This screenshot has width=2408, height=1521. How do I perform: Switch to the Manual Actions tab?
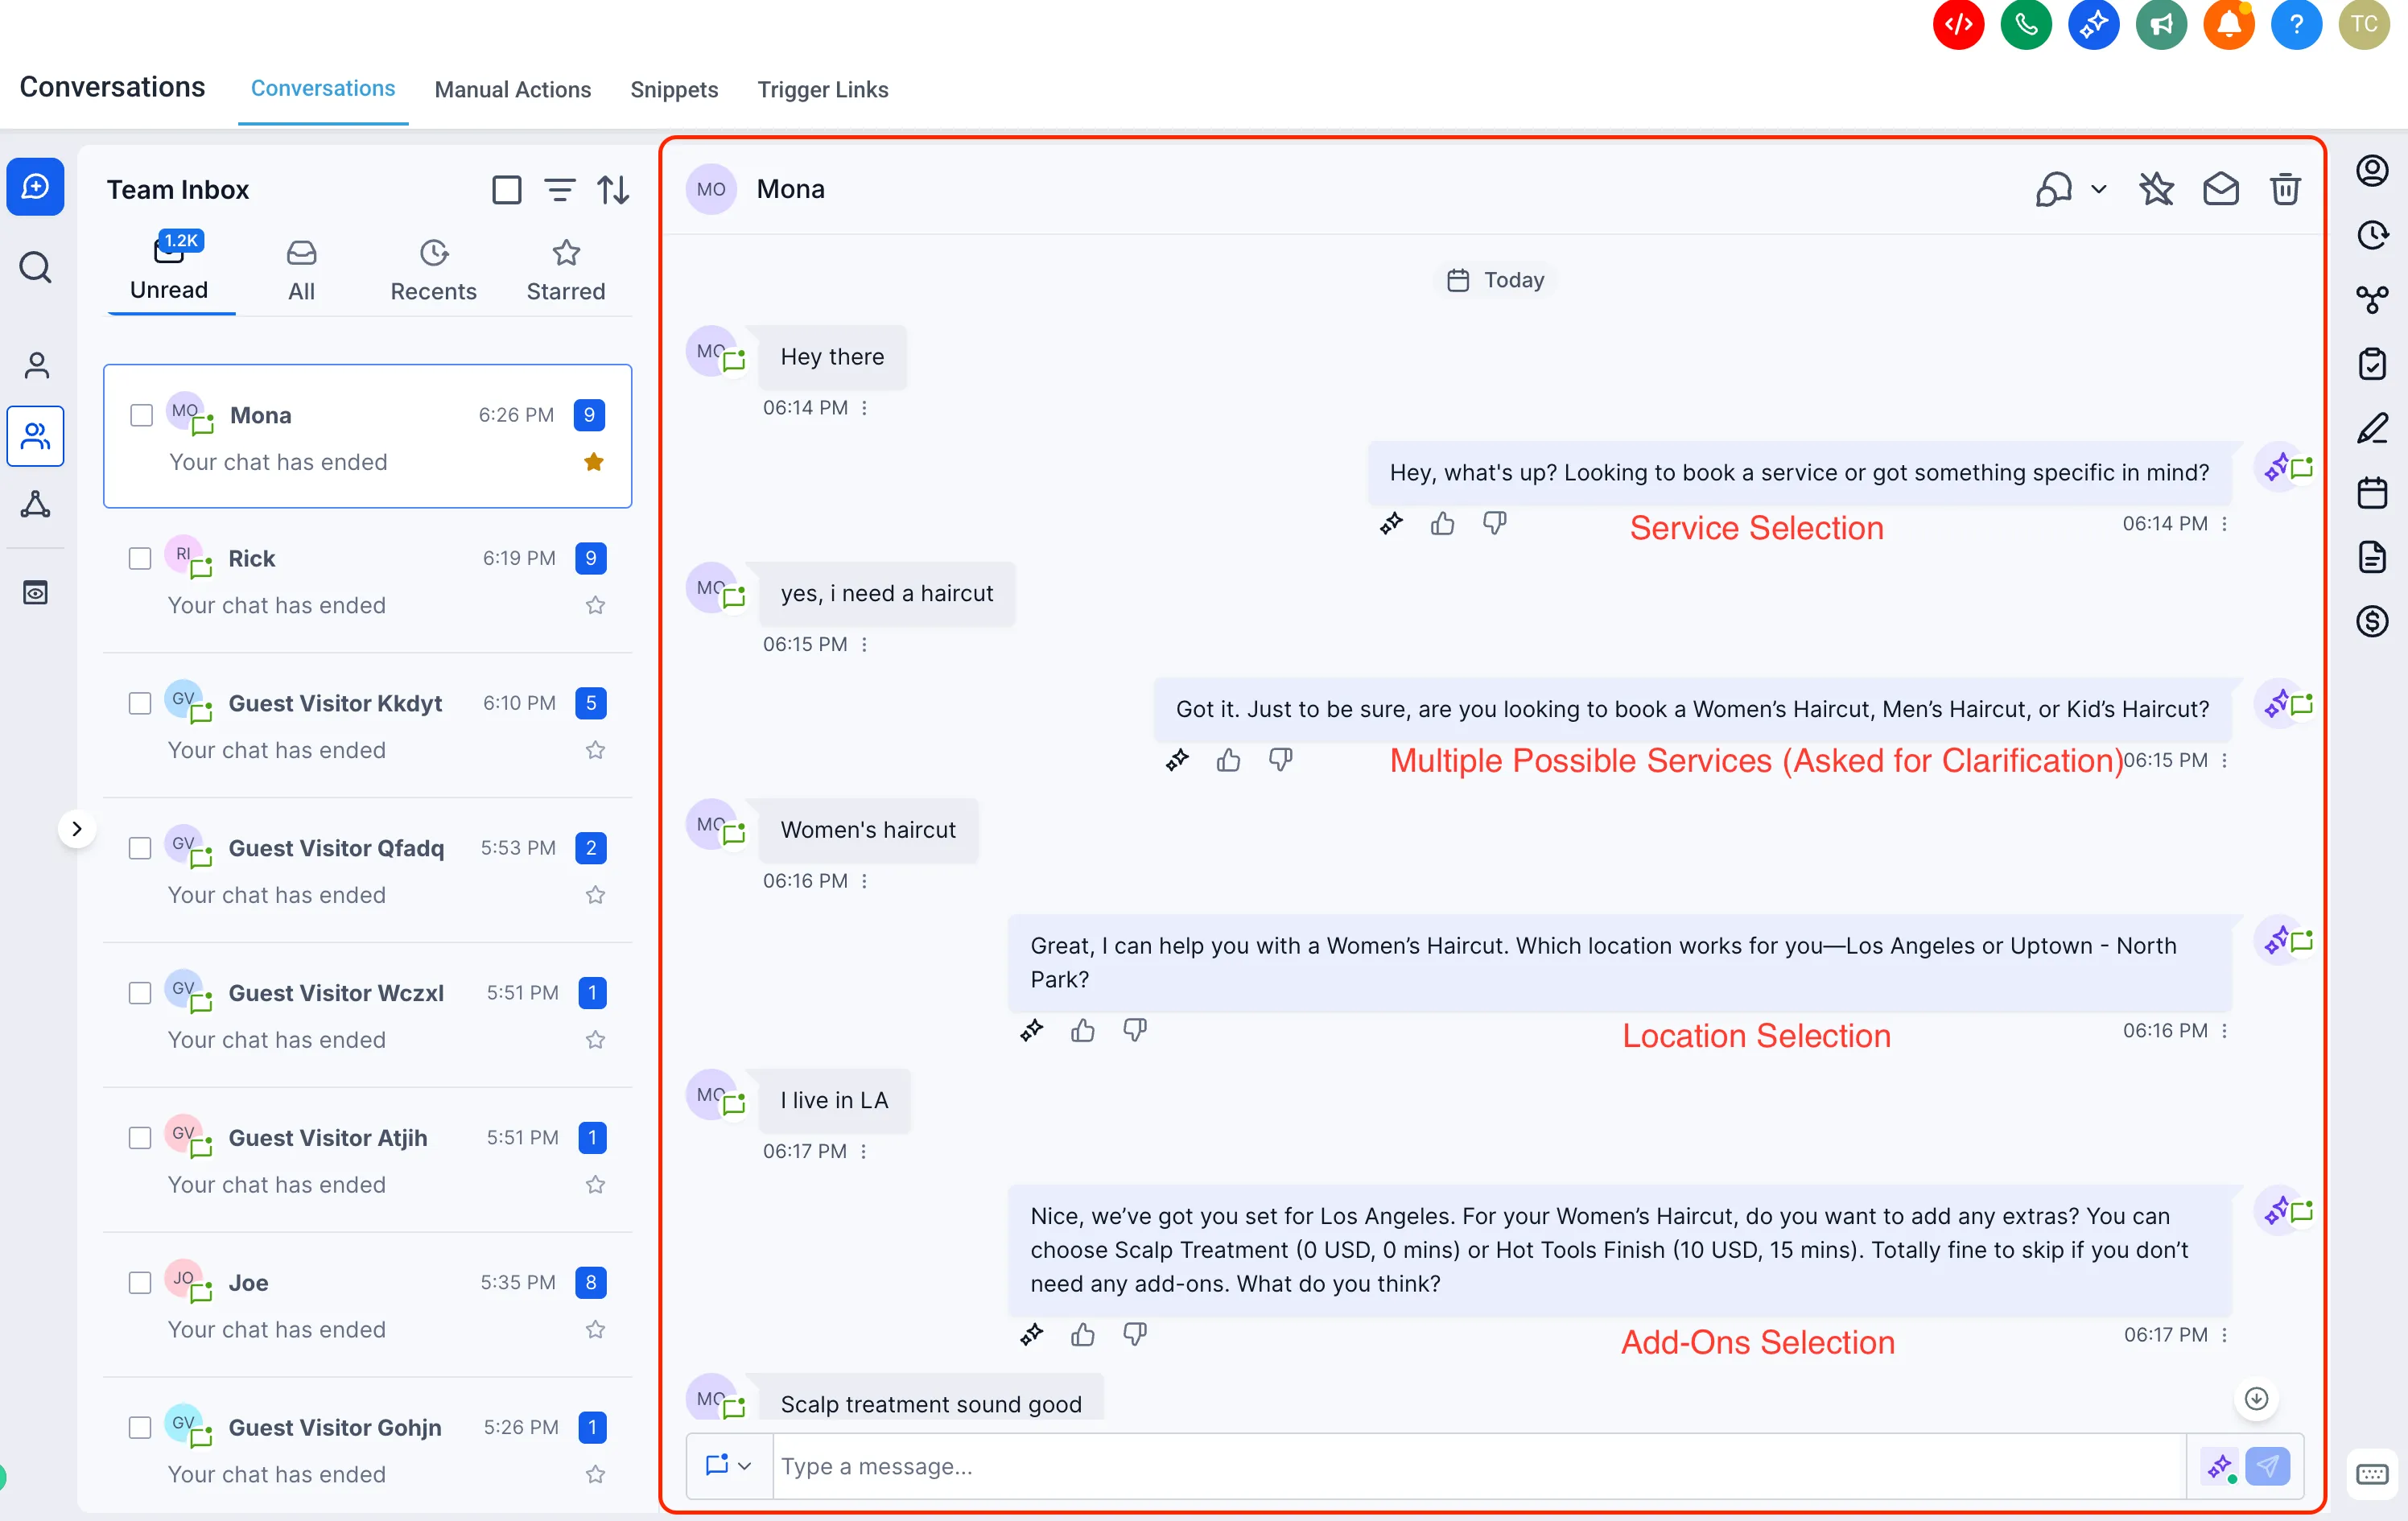512,89
